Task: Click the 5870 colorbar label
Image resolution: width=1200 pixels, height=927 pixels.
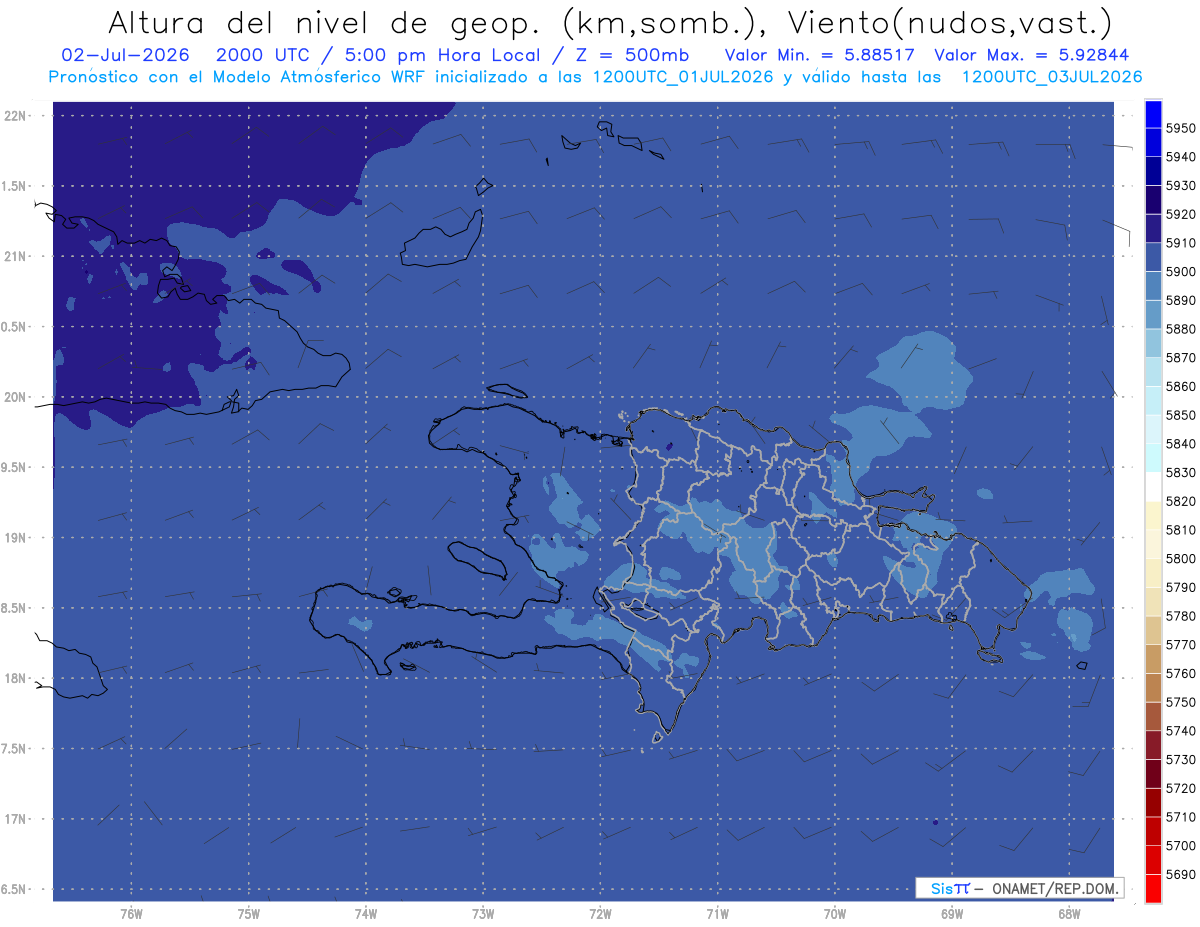Action: pyautogui.click(x=1180, y=357)
